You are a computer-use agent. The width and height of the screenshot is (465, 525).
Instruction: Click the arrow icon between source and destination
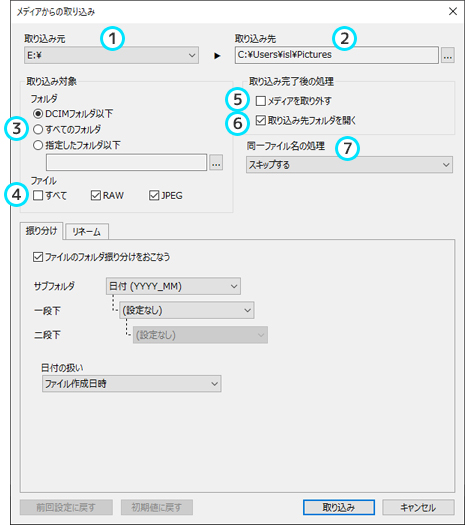tap(217, 56)
